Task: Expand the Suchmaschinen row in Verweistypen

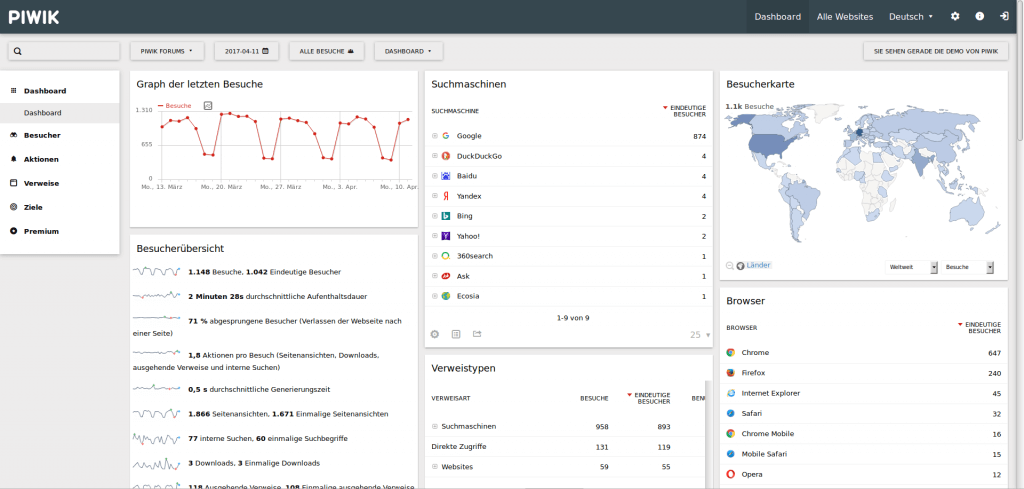Action: 435,426
